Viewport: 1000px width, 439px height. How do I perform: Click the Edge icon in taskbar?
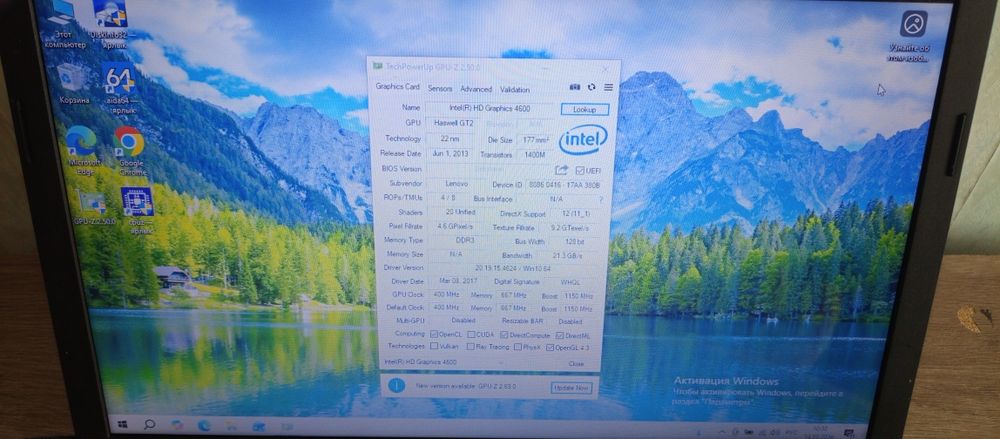[205, 425]
